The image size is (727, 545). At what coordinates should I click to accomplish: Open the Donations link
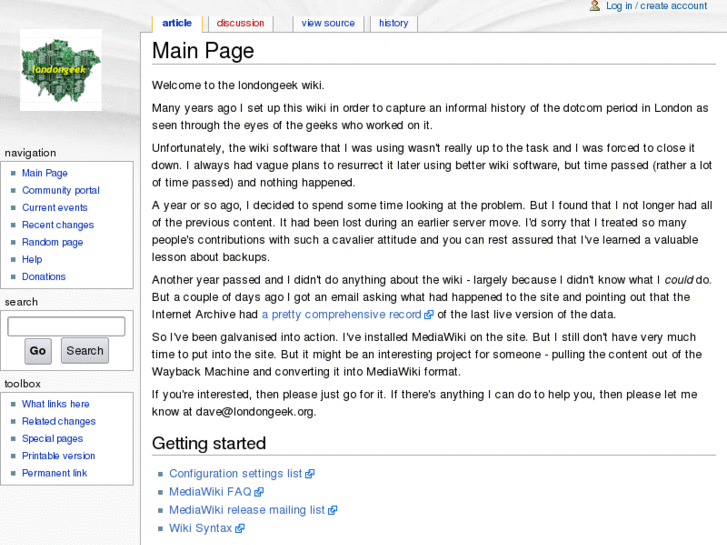(x=44, y=276)
